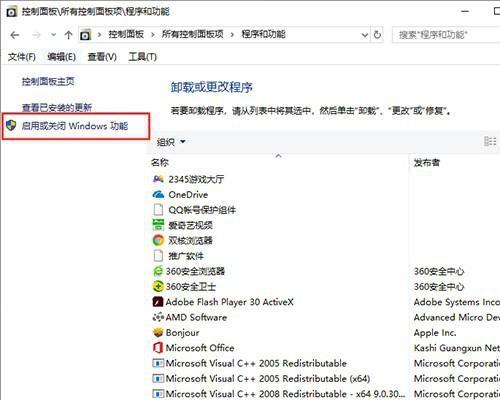
Task: Click publisher Apple Inc. cell
Action: [x=435, y=333]
